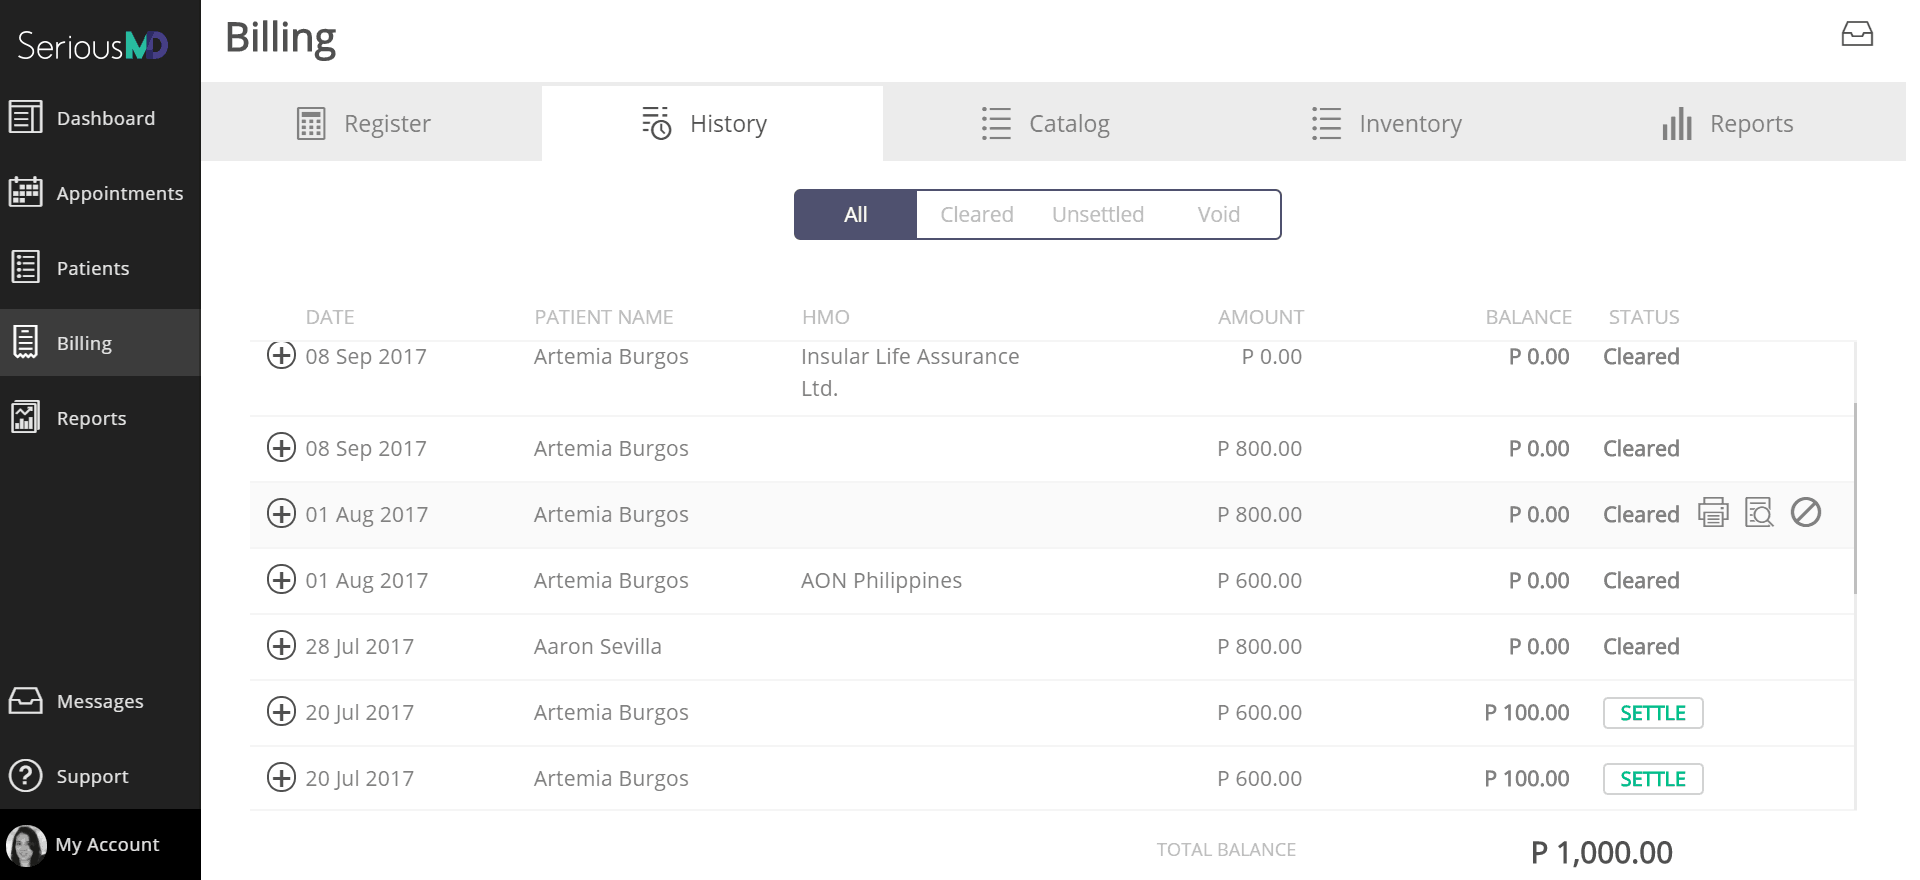Click patient name Aaron Sevilla

point(598,646)
